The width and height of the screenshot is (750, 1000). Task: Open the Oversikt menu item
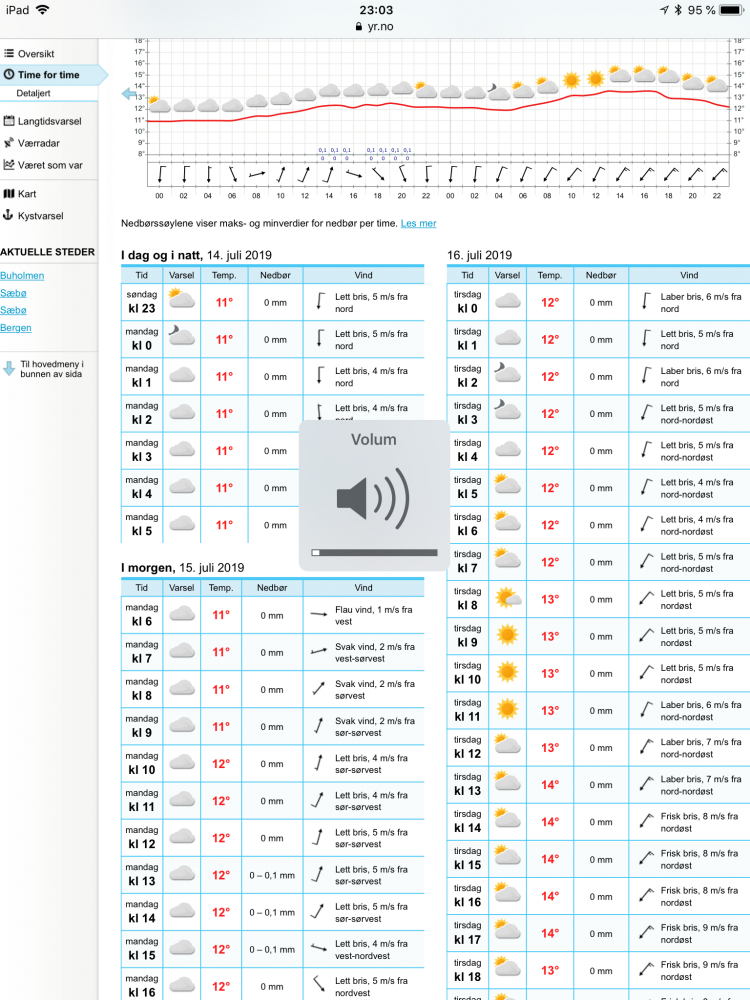click(36, 54)
